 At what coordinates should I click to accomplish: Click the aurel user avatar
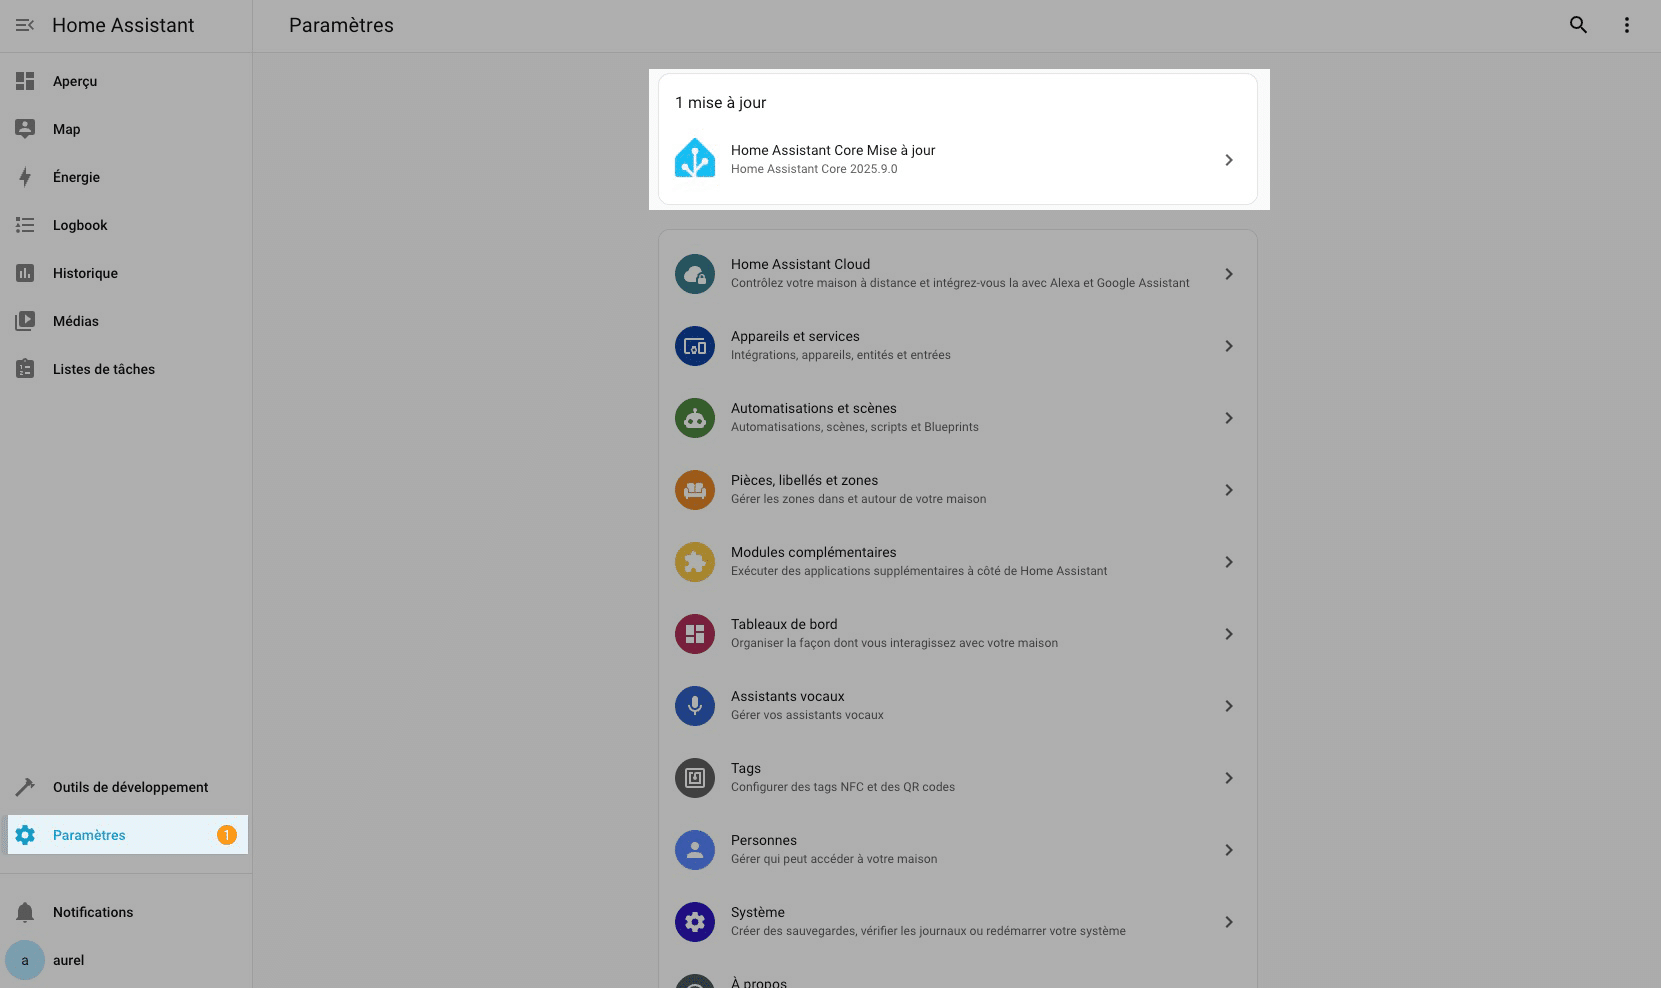[x=25, y=960]
